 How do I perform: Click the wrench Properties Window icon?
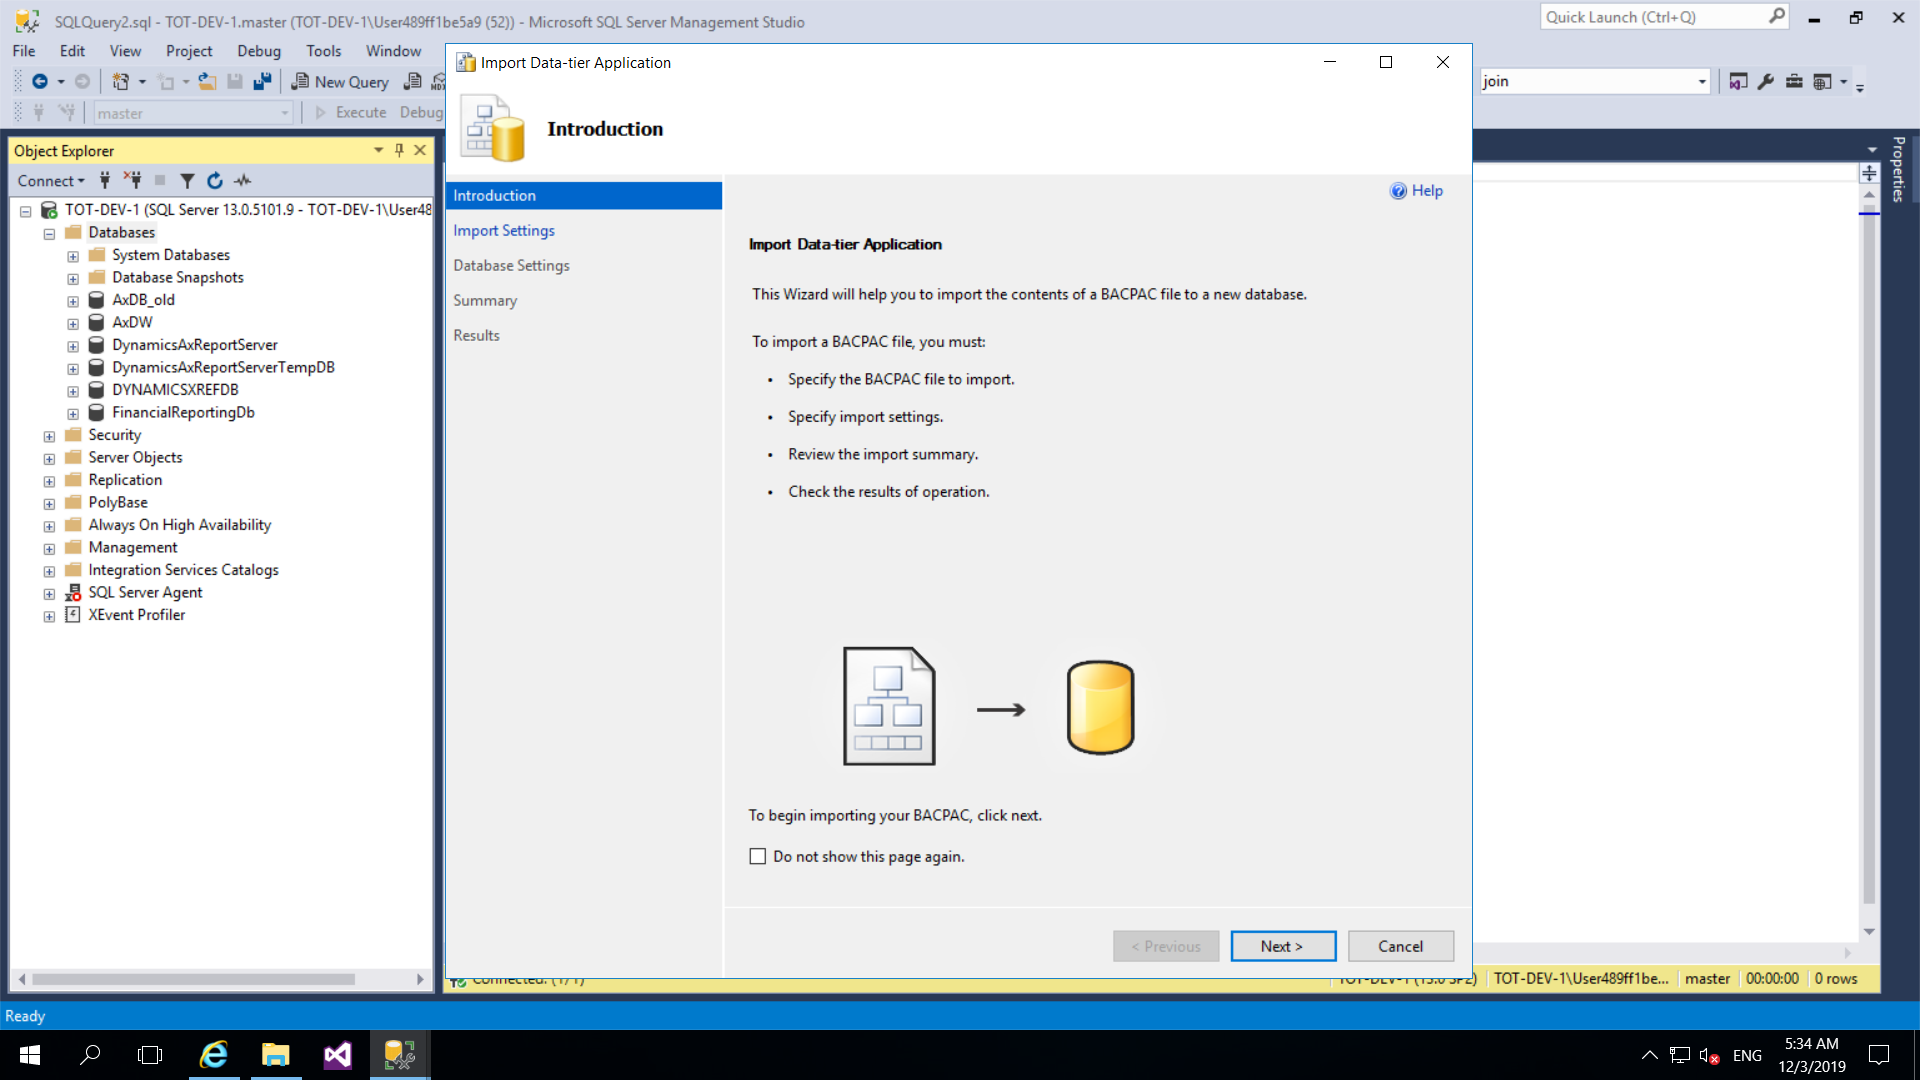pyautogui.click(x=1766, y=82)
